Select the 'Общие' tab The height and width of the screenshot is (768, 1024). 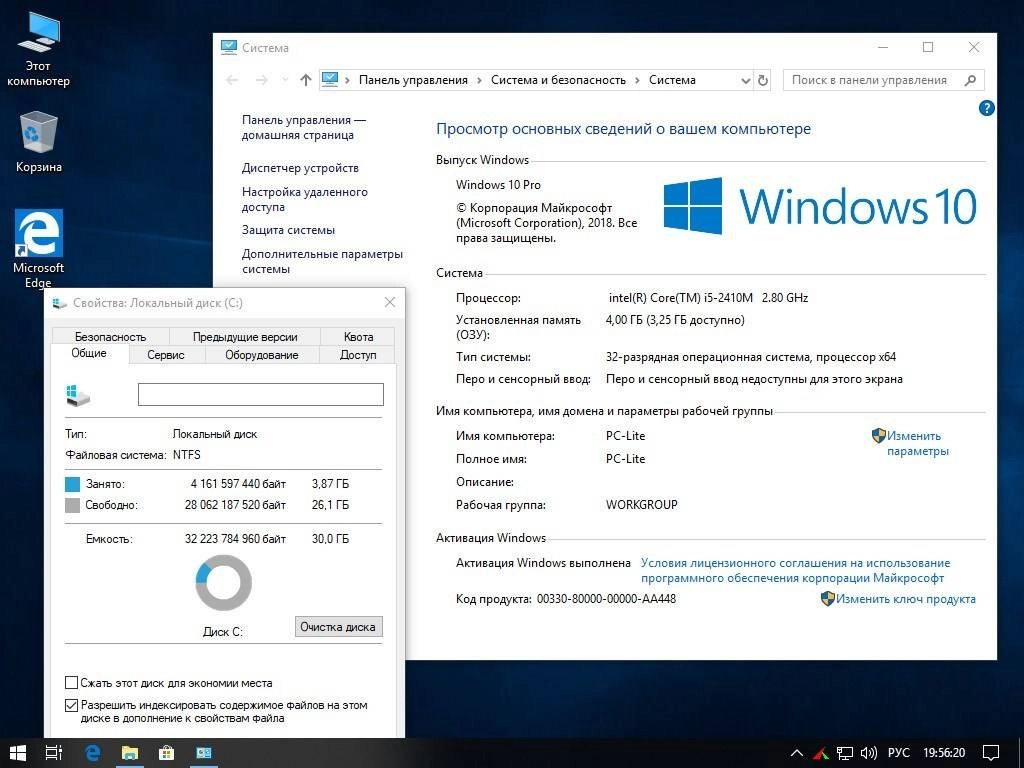(x=89, y=353)
